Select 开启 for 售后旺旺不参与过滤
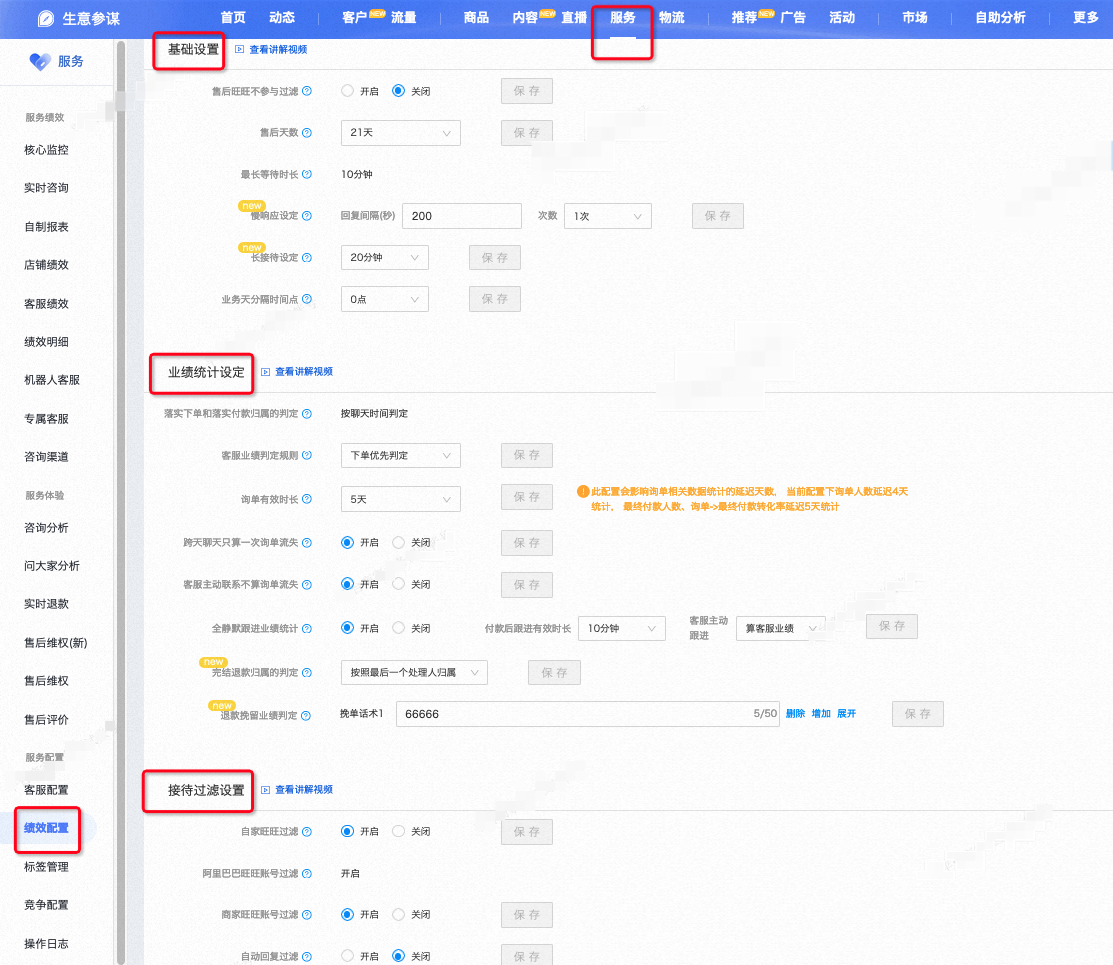This screenshot has height=965, width=1113. [x=347, y=91]
